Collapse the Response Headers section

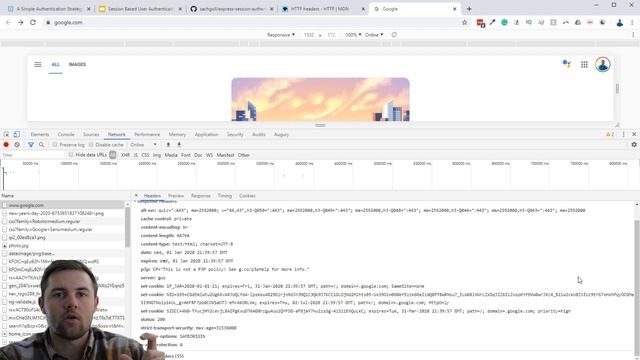click(x=136, y=202)
